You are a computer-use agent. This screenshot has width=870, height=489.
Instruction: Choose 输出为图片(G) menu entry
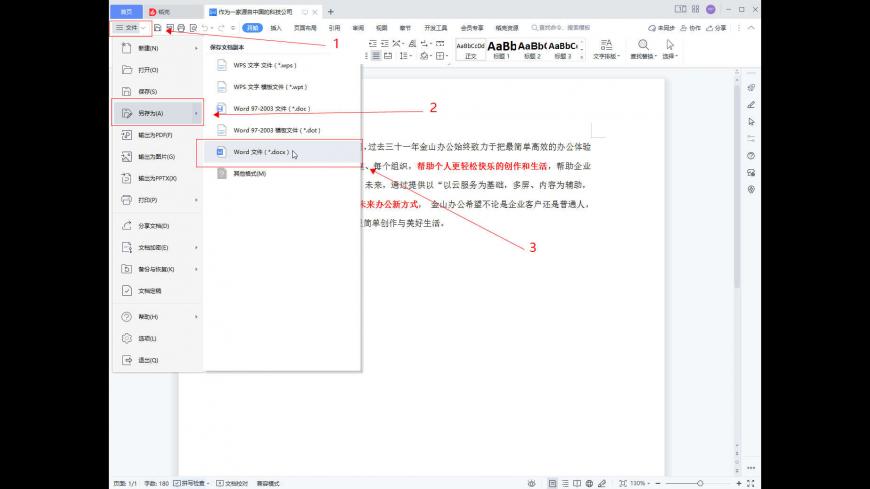pyautogui.click(x=158, y=157)
